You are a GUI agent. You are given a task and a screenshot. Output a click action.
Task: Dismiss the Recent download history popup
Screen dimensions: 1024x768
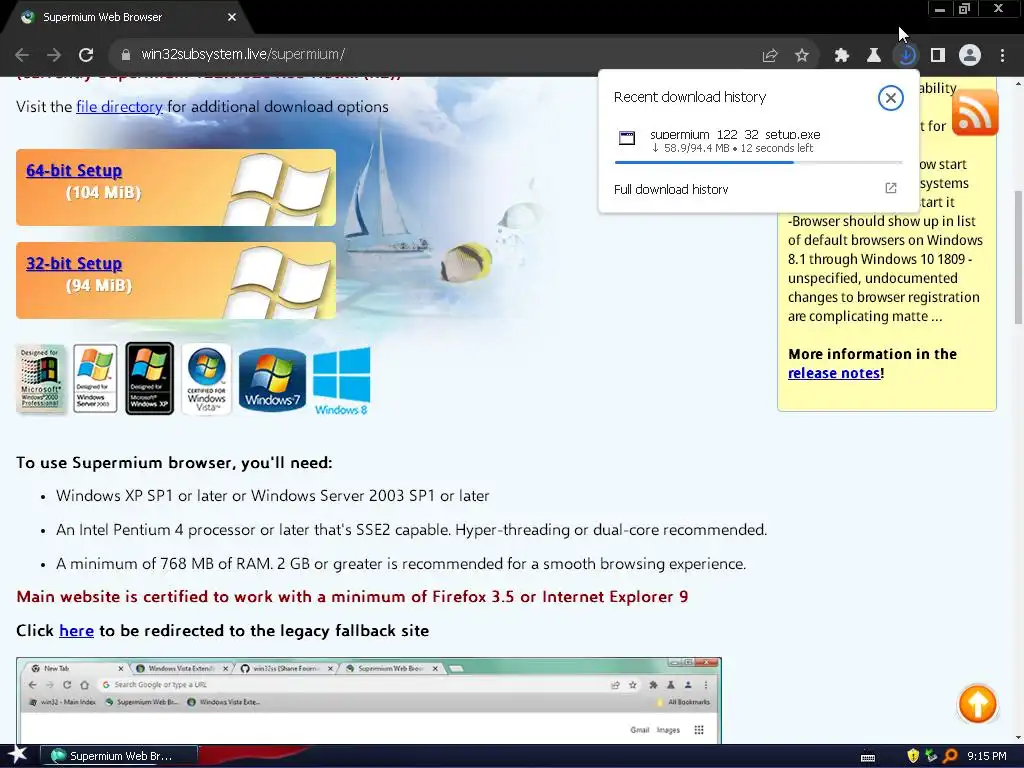890,98
